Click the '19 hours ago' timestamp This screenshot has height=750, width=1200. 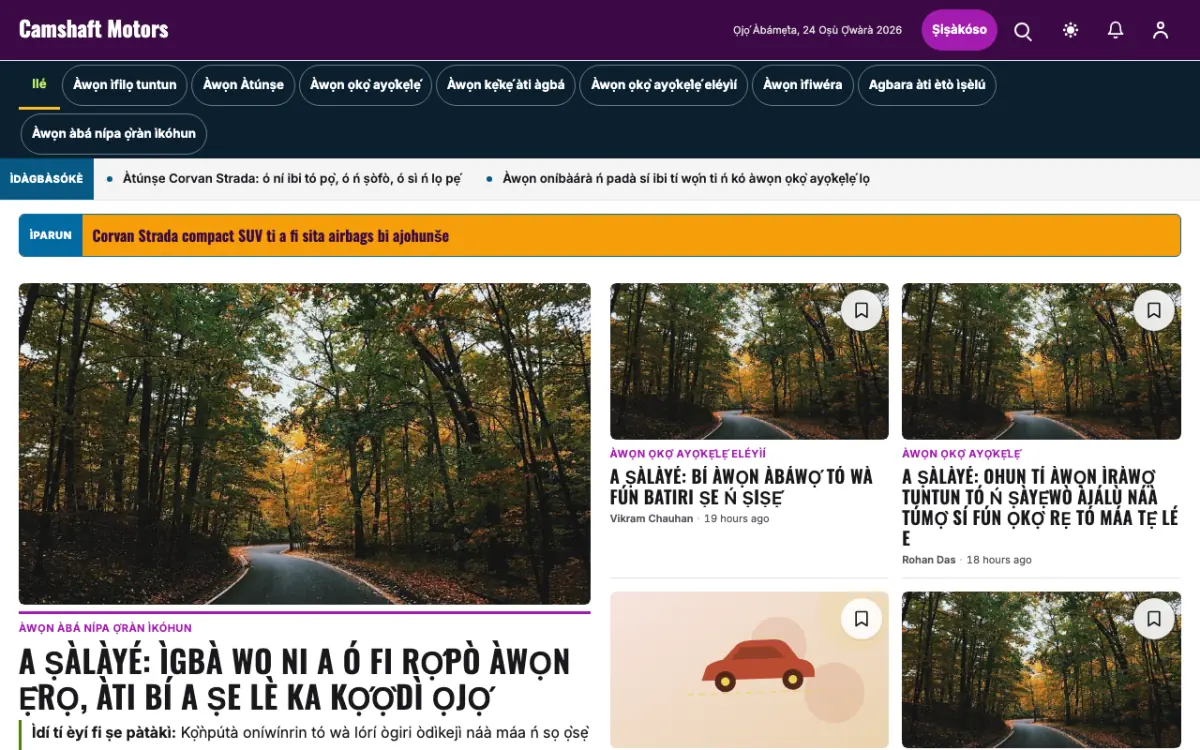pos(737,519)
